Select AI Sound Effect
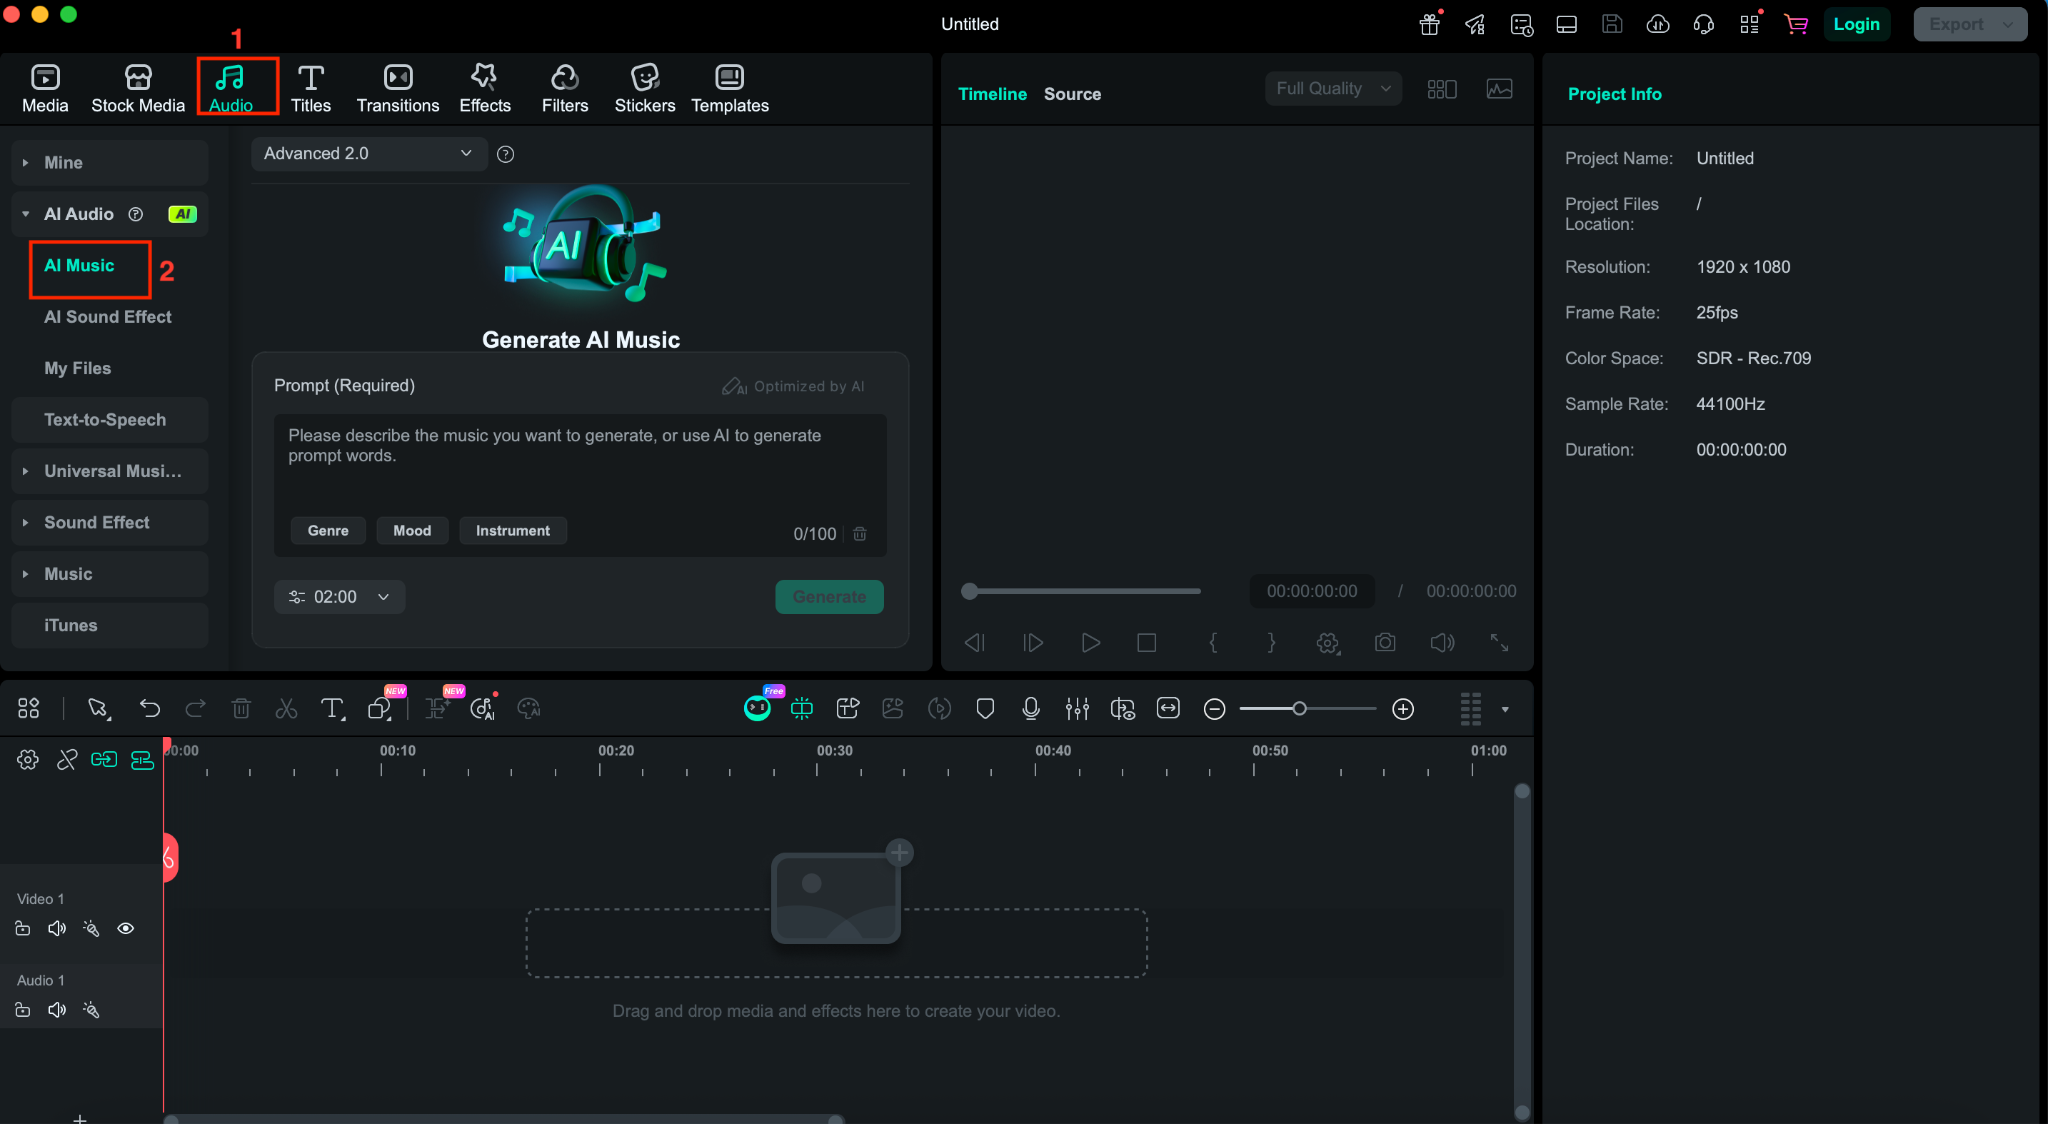 coord(108,317)
